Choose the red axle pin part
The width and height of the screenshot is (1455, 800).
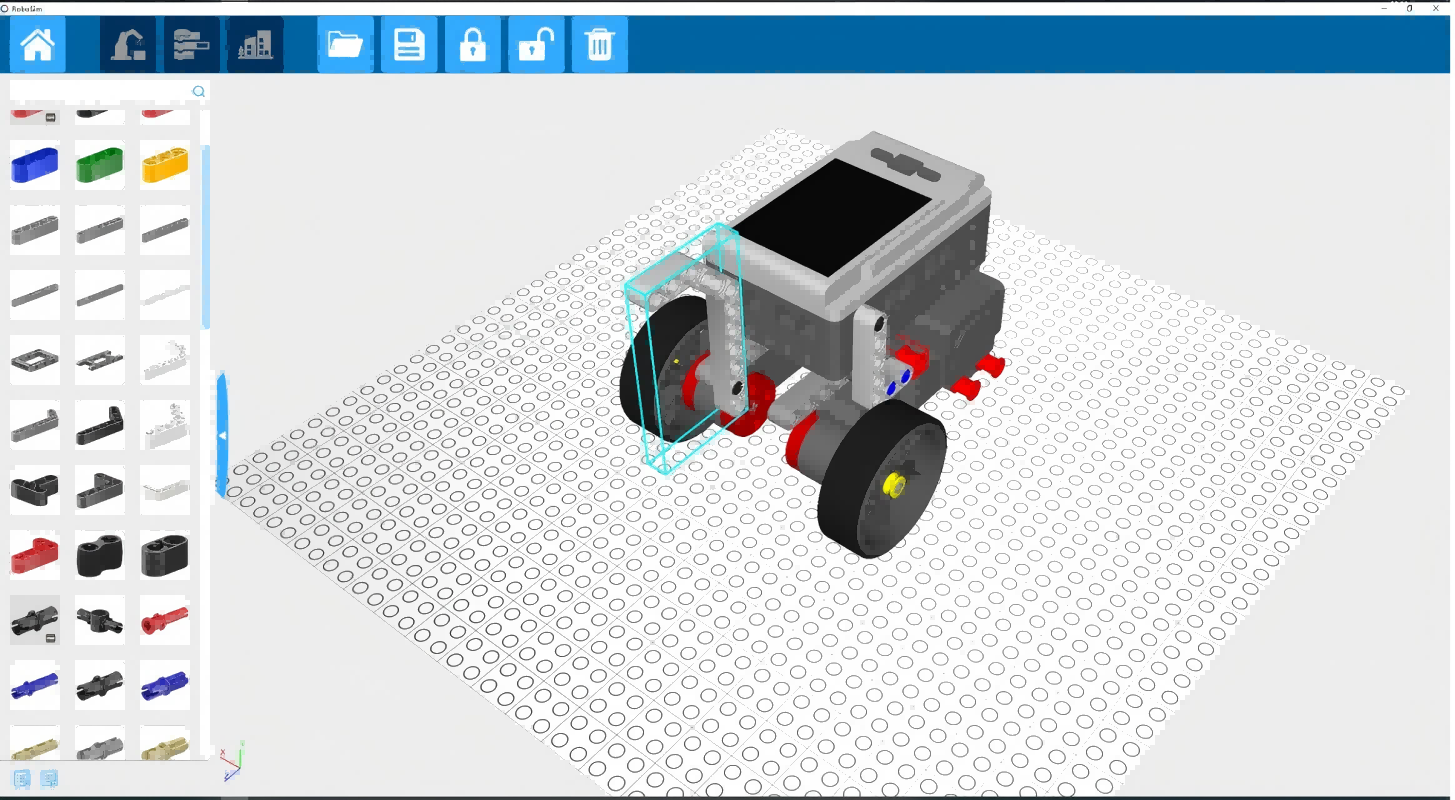coord(165,620)
